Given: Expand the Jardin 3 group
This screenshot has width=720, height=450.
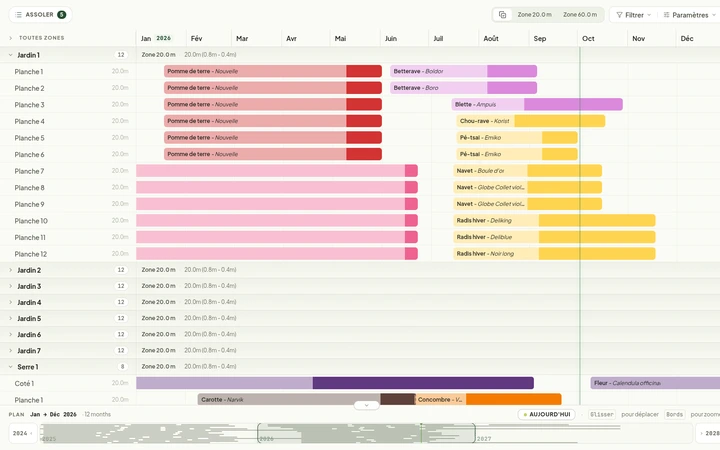Looking at the screenshot, I should (x=11, y=286).
